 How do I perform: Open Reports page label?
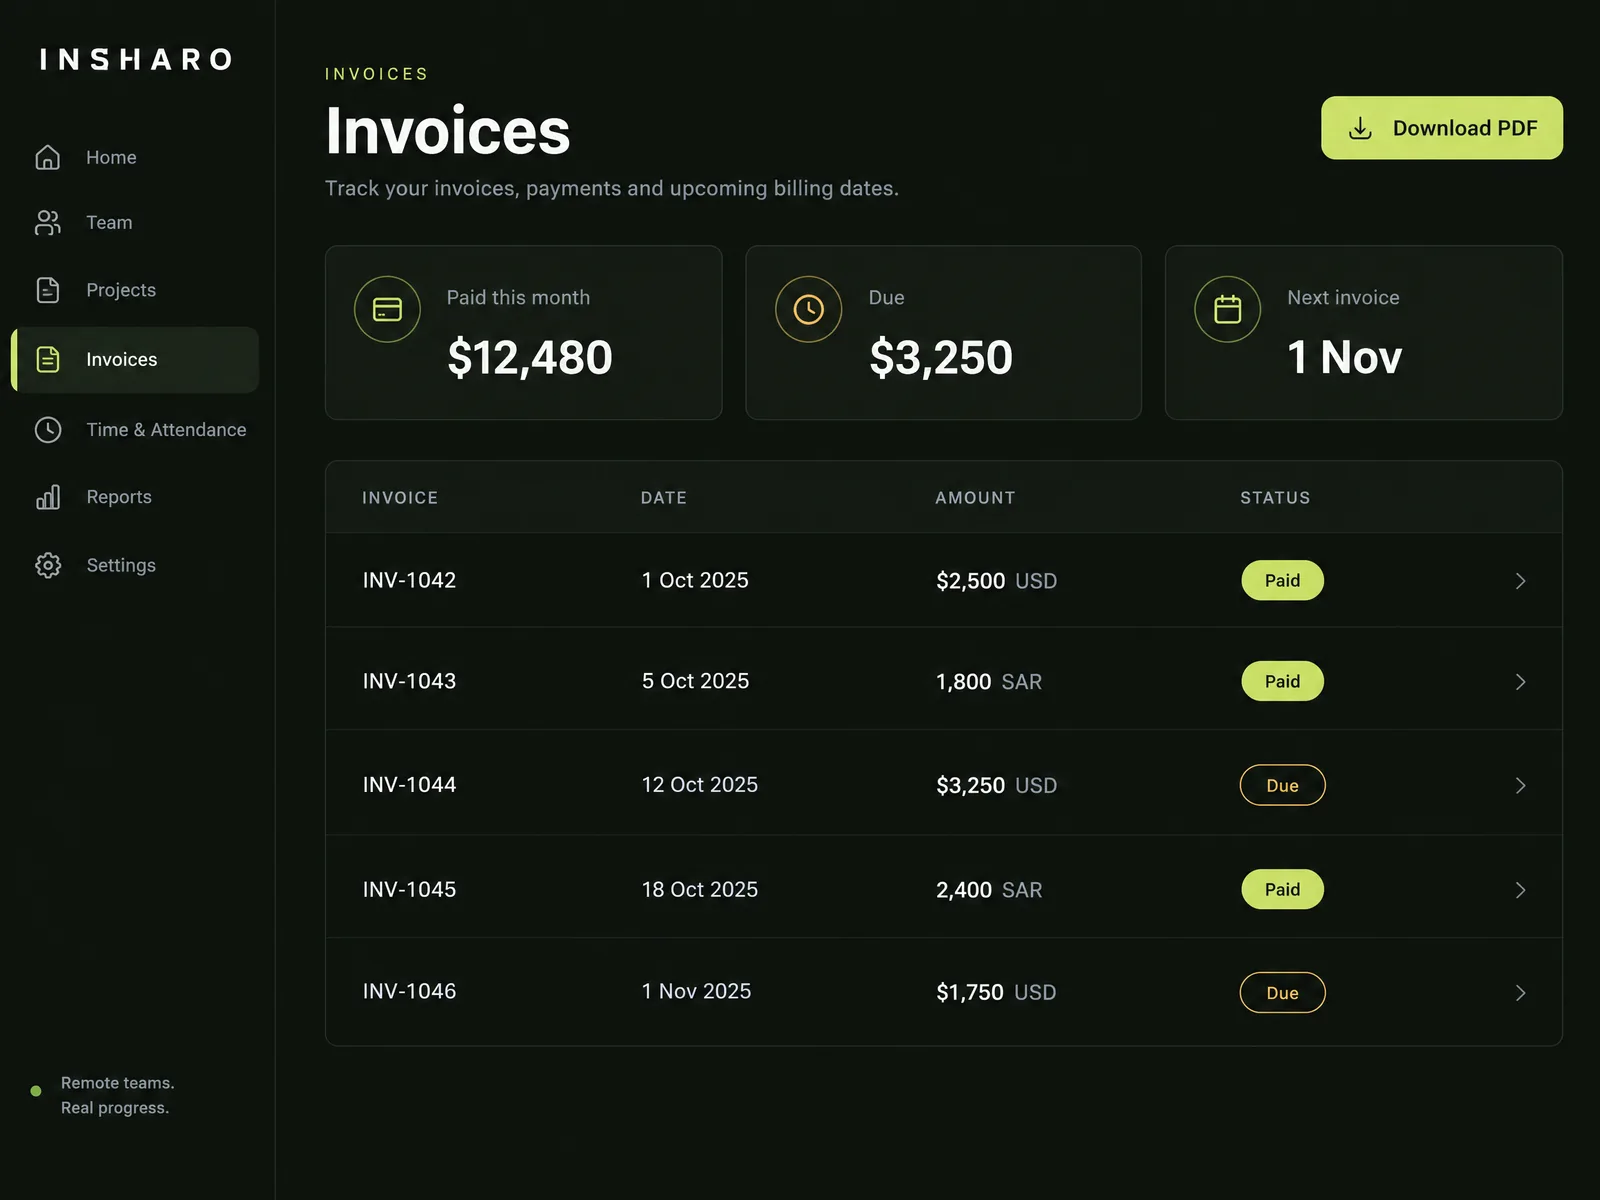pos(119,497)
